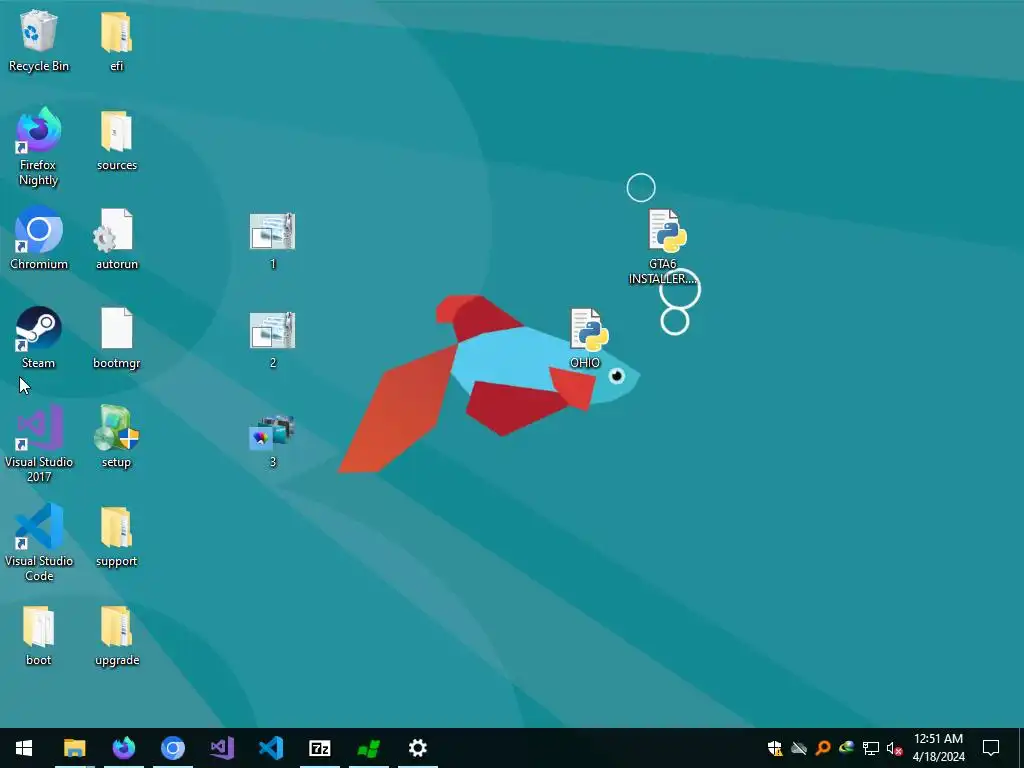
Task: Select the Visual Studio Code desktop shortcut
Action: click(x=39, y=543)
